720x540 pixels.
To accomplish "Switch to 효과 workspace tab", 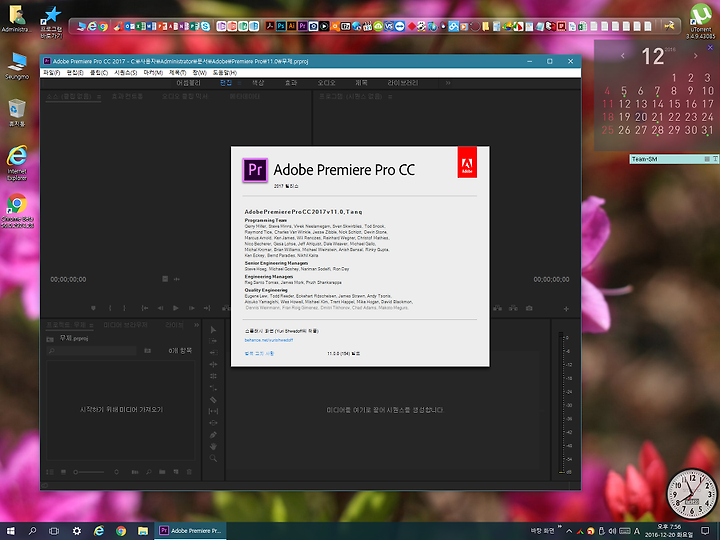I will (x=291, y=83).
